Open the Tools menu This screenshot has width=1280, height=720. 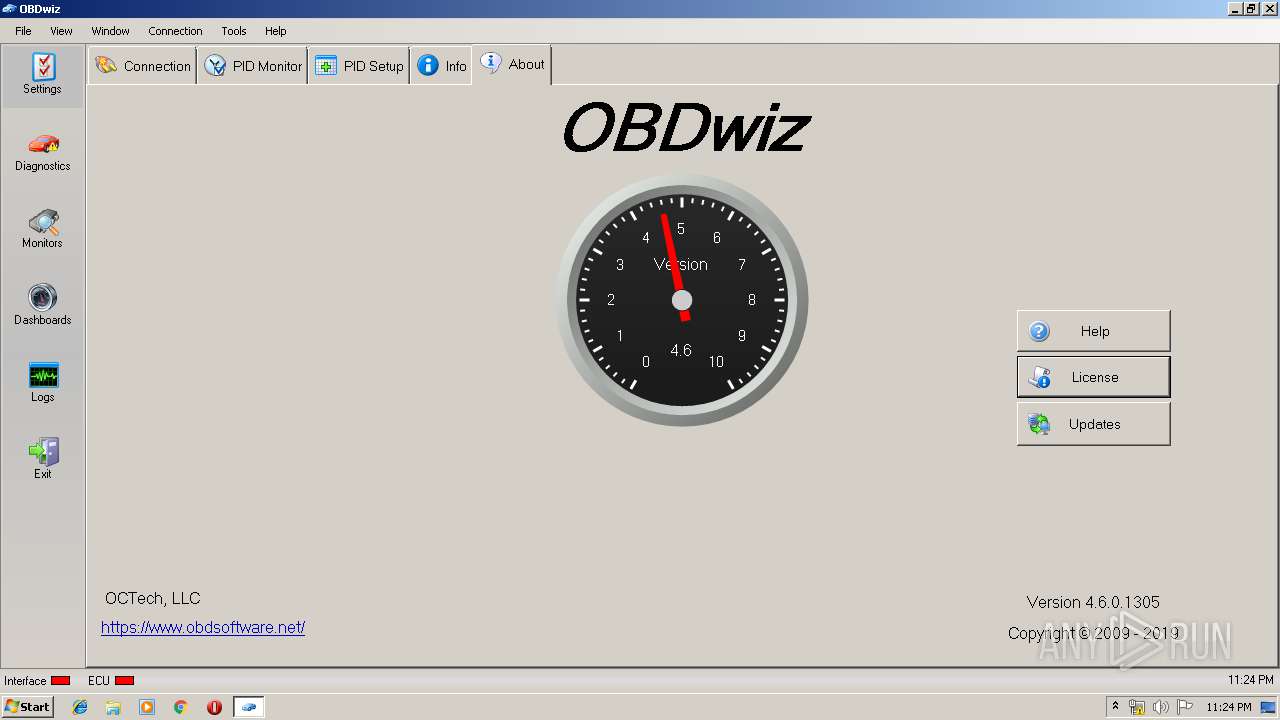click(234, 31)
